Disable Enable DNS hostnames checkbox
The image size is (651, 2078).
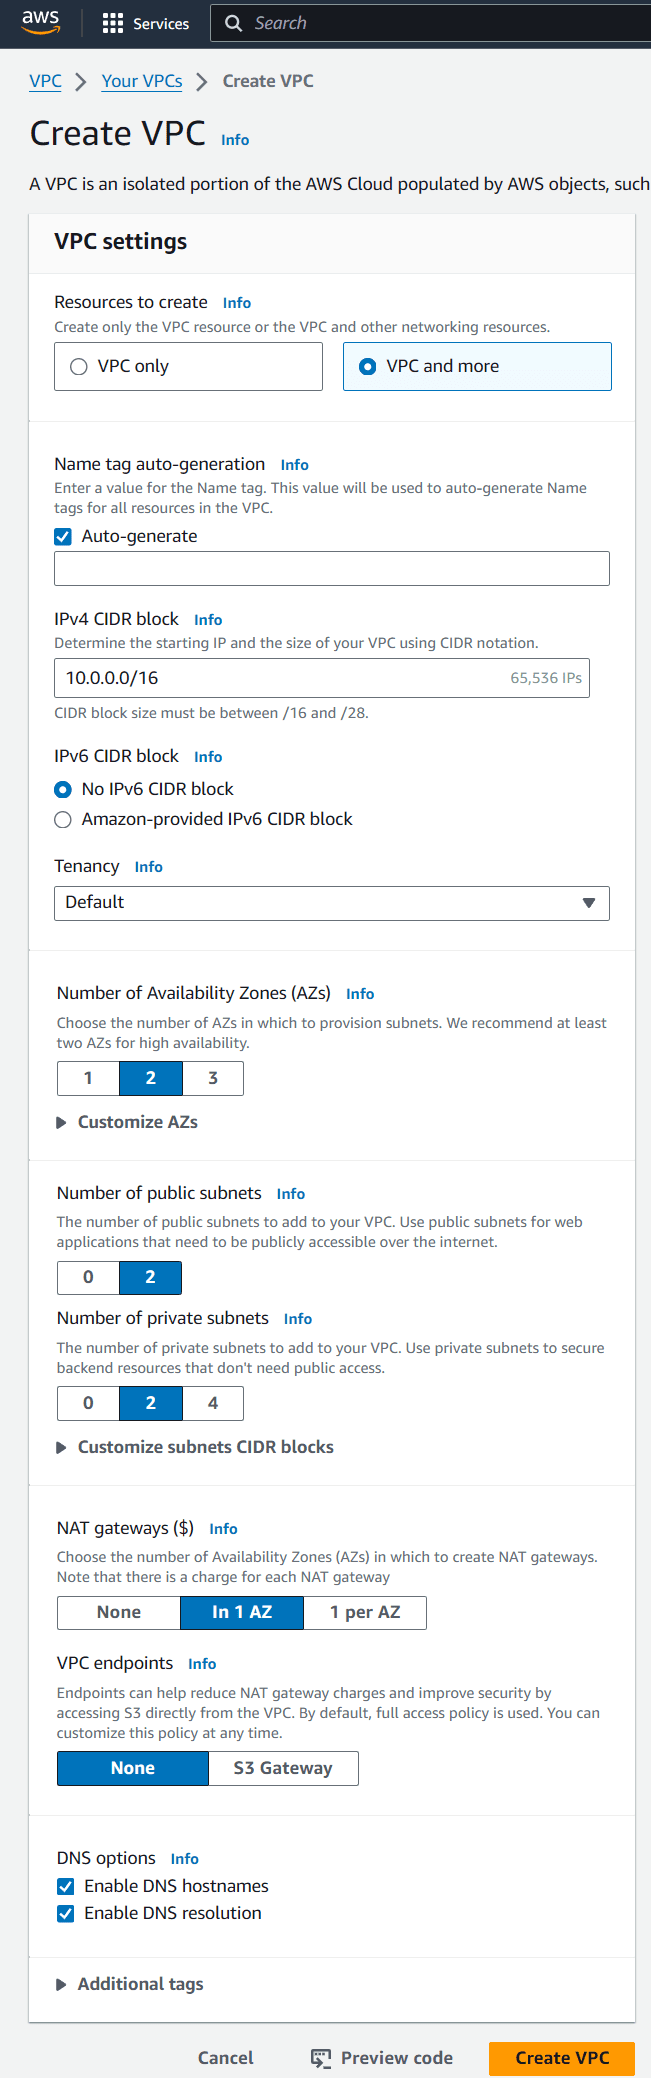pos(66,1886)
